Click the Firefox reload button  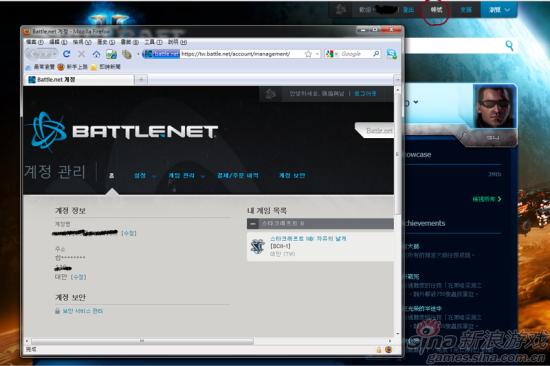click(x=66, y=54)
